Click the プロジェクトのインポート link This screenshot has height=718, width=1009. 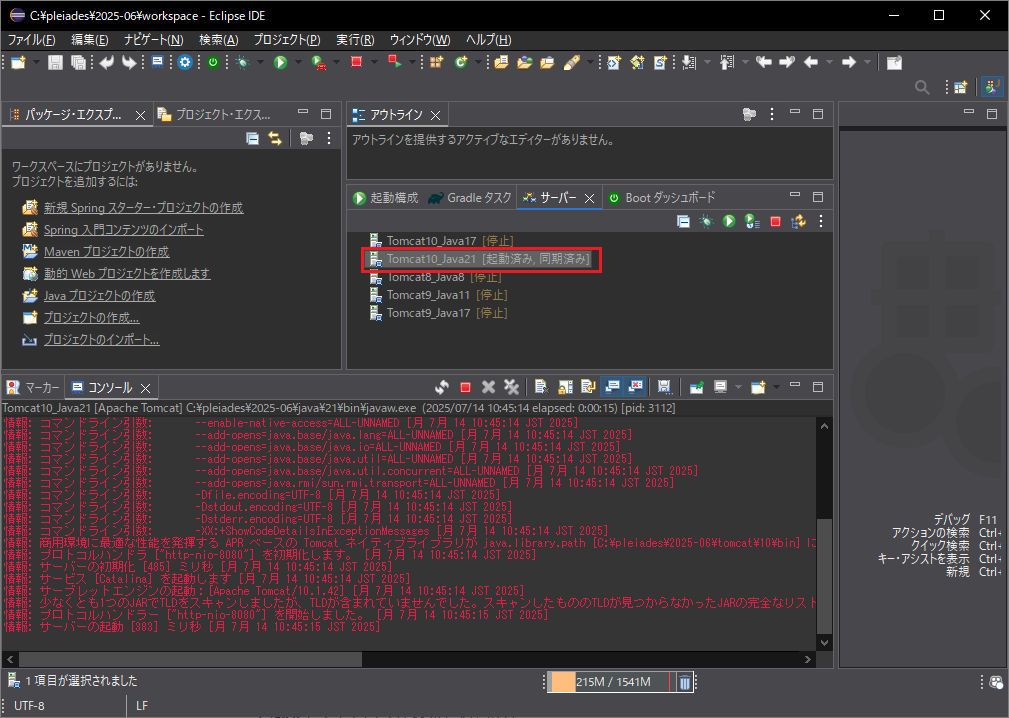coord(101,340)
